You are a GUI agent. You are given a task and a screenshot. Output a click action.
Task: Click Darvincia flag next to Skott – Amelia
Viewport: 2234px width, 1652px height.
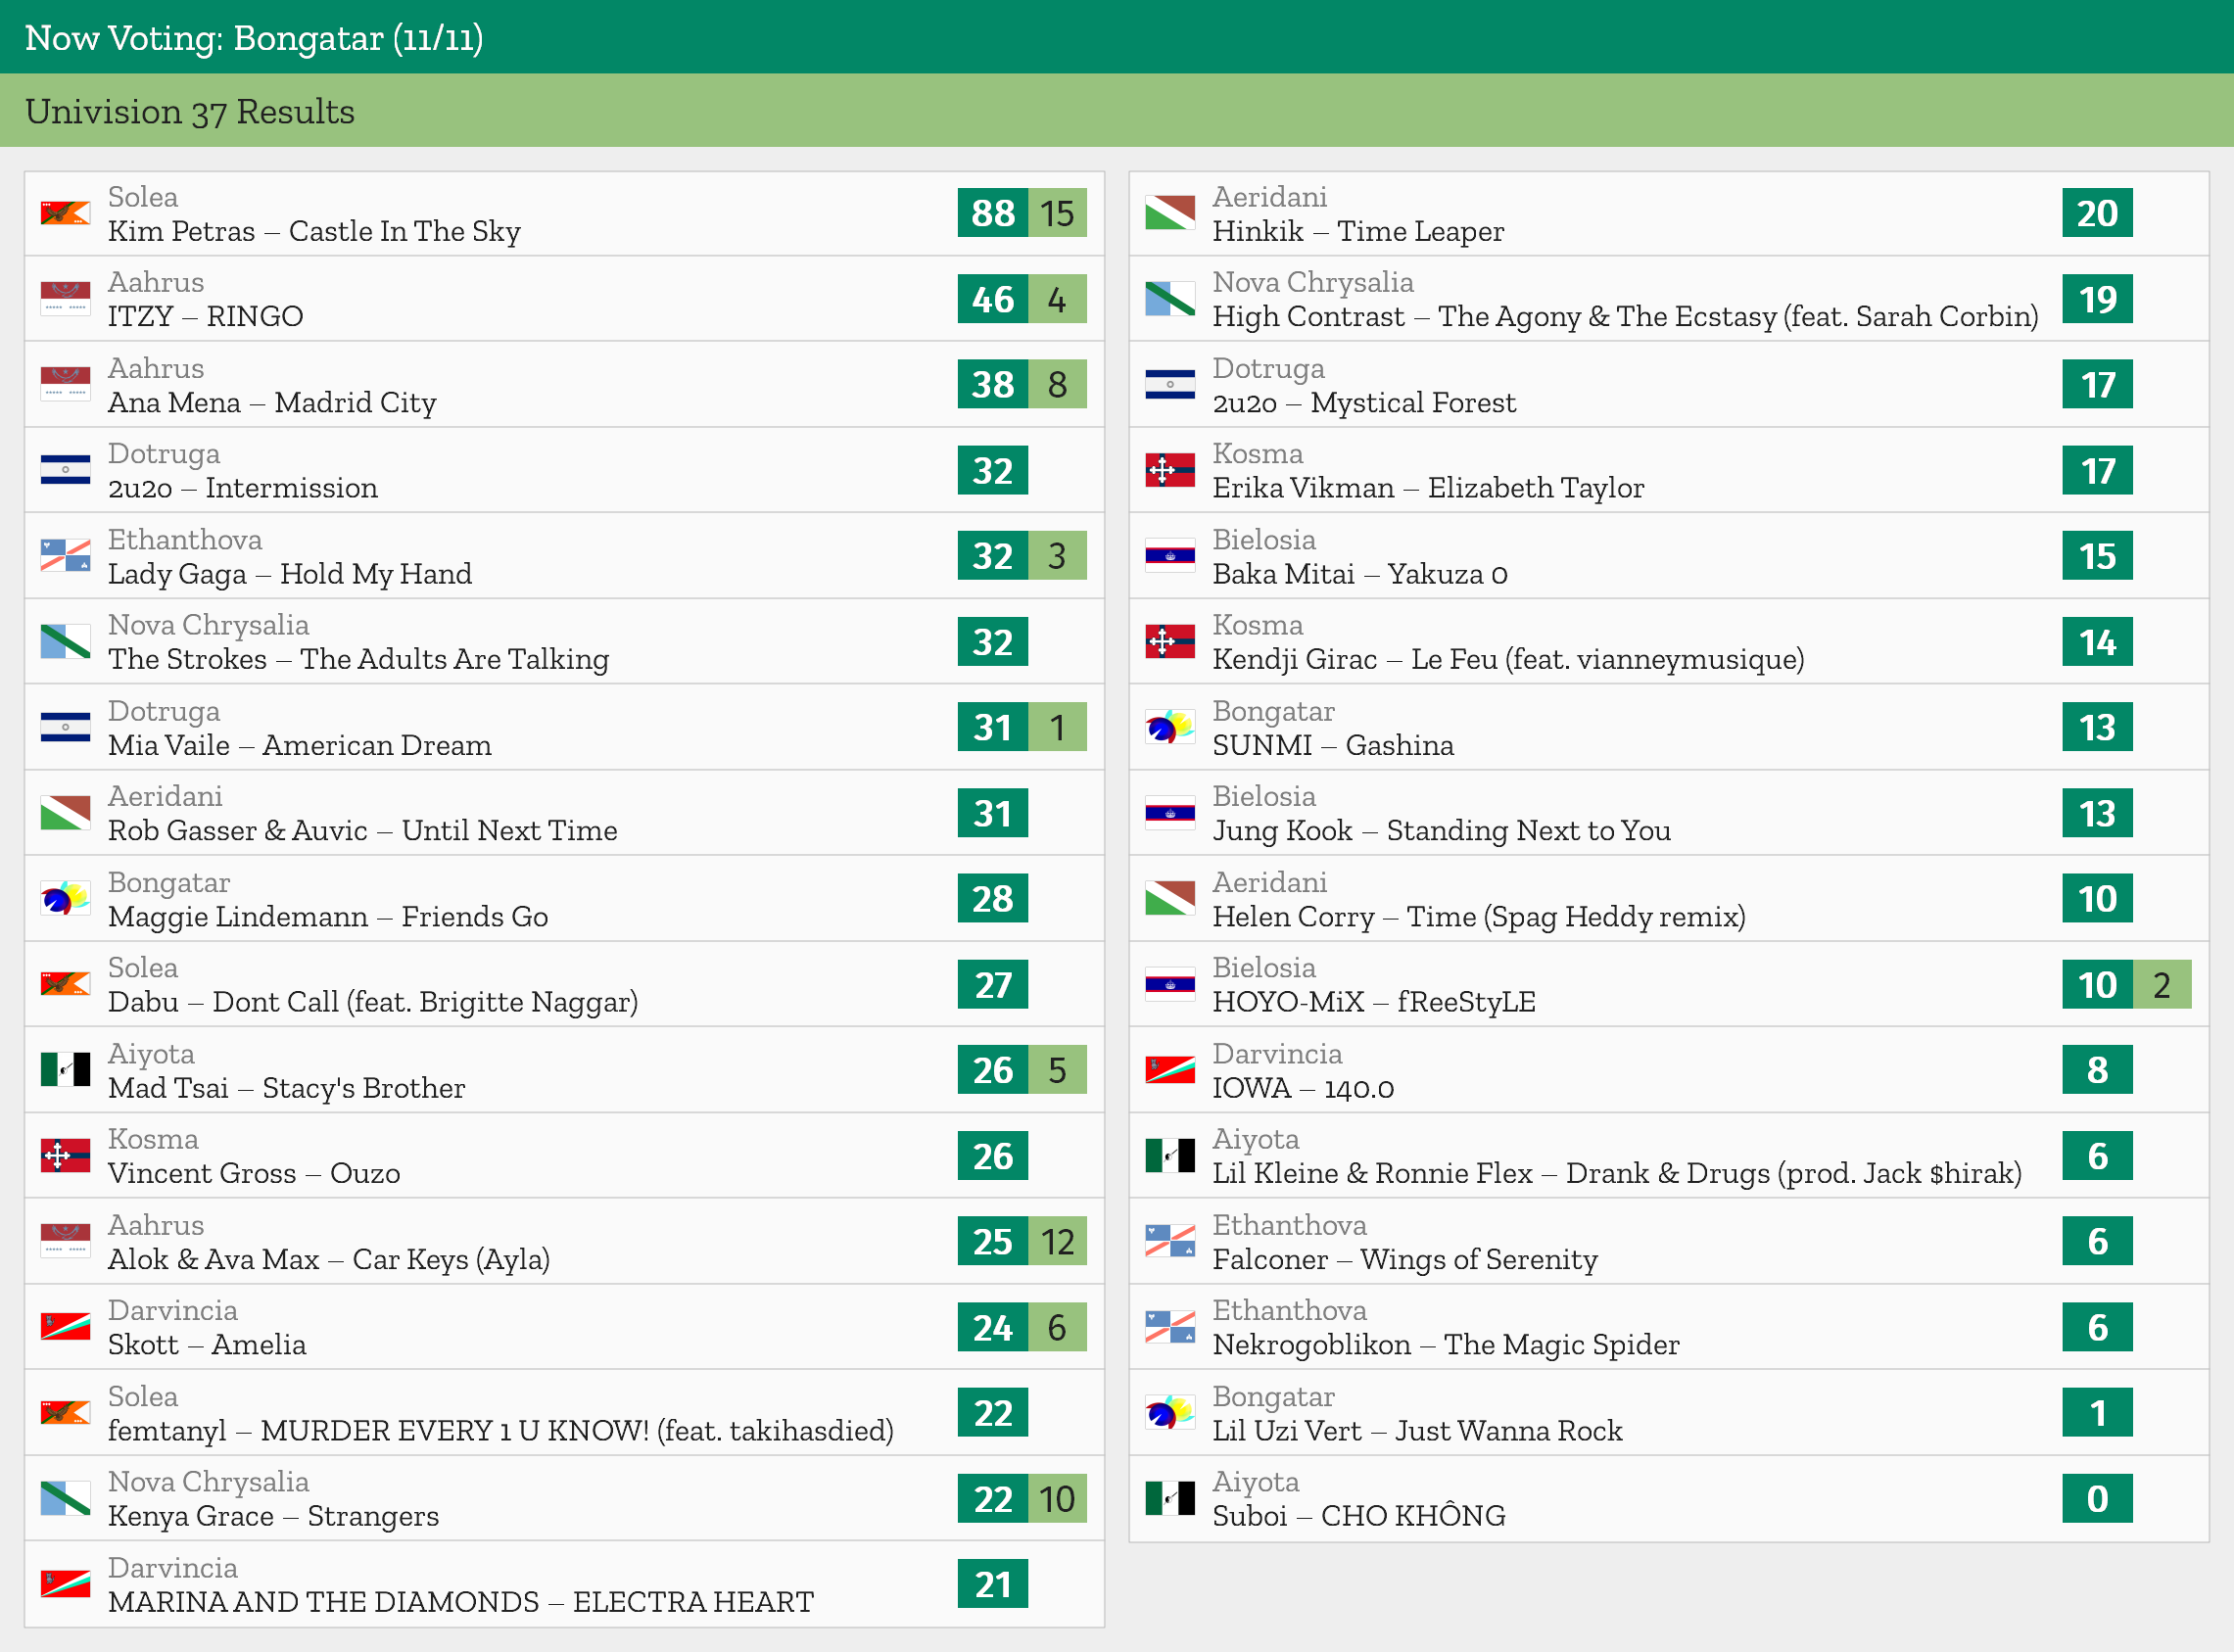pyautogui.click(x=65, y=1327)
